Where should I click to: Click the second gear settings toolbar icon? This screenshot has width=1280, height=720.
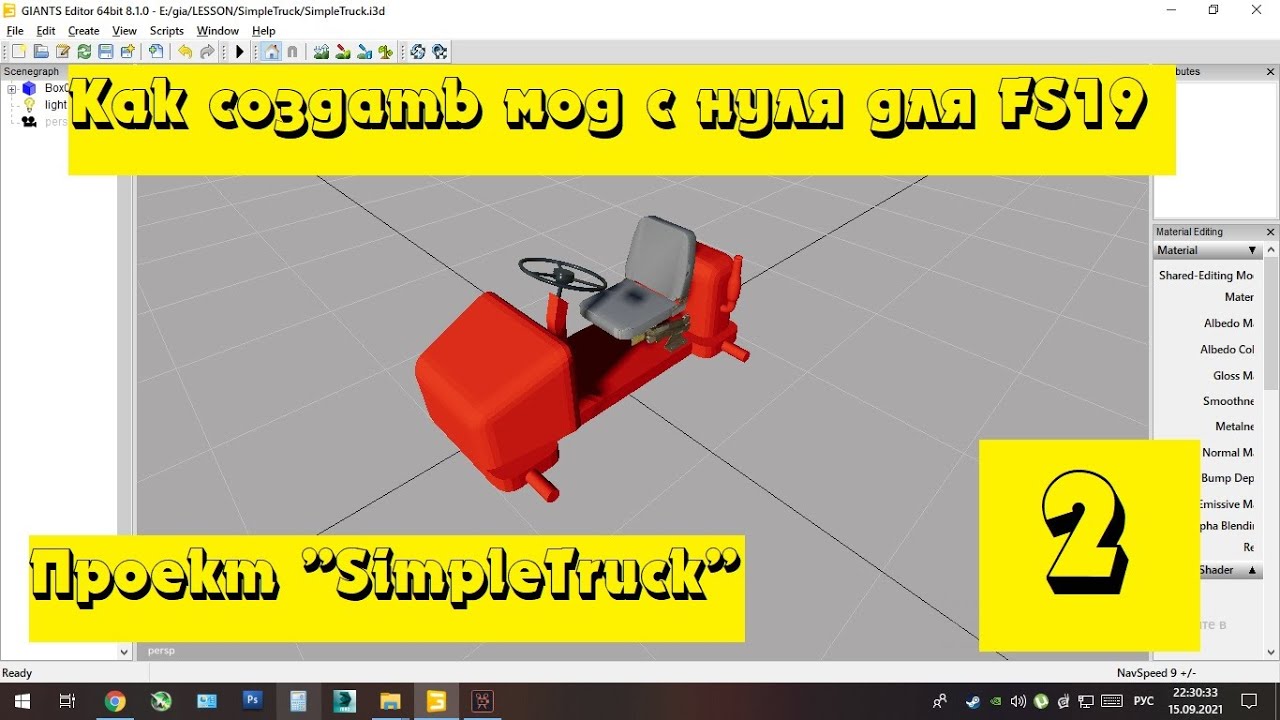(x=440, y=52)
